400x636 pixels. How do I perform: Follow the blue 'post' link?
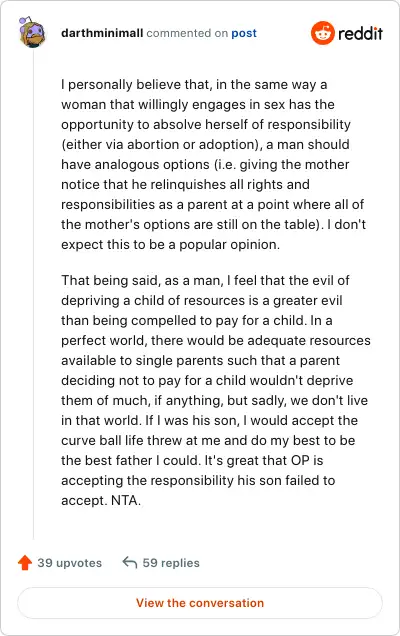coord(244,33)
